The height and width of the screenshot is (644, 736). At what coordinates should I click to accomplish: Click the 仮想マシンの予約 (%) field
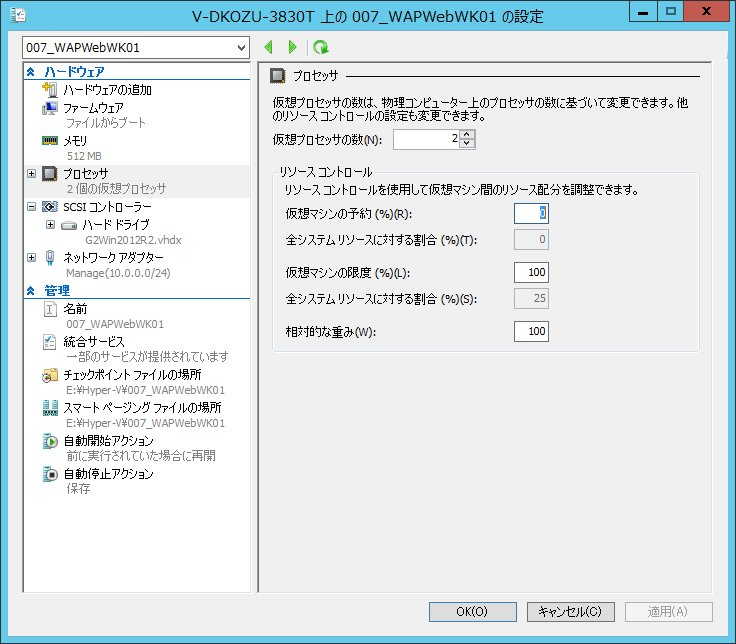[x=531, y=214]
